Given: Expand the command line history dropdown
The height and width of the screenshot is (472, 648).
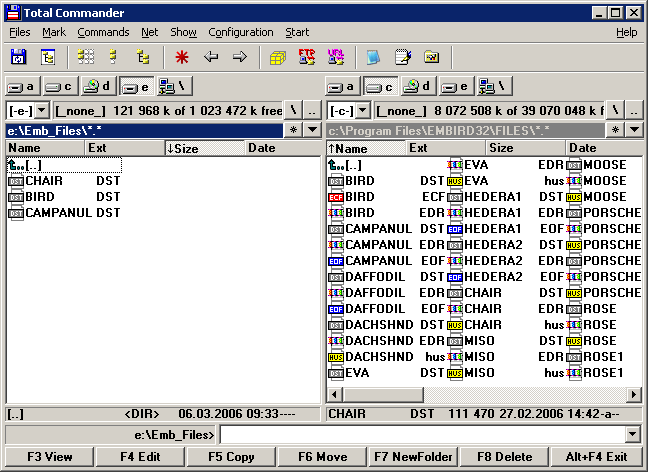Looking at the screenshot, I should click(632, 434).
